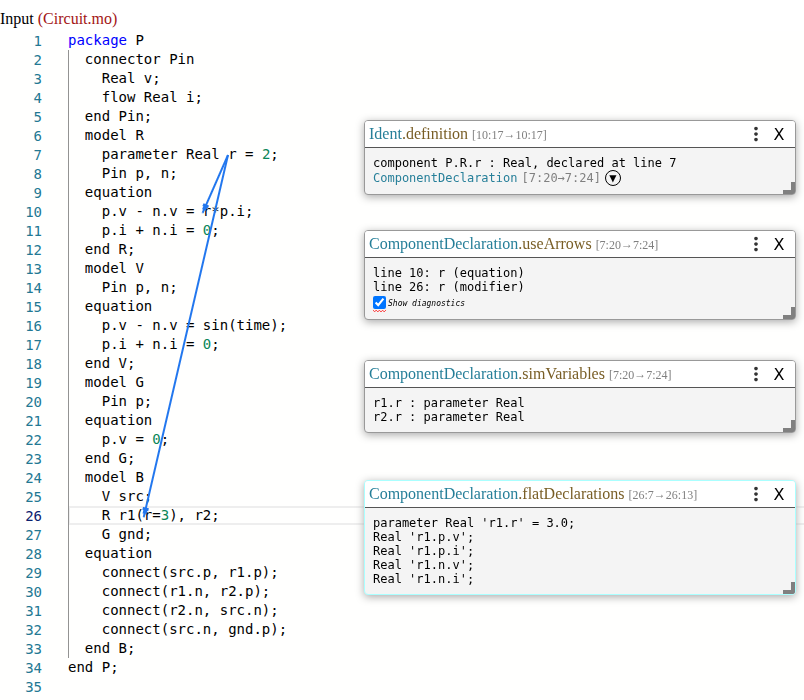Viewport: 804px width, 700px height.
Task: Click the ComponentDeclaration.flatDeclarations panel title
Action: tap(497, 494)
